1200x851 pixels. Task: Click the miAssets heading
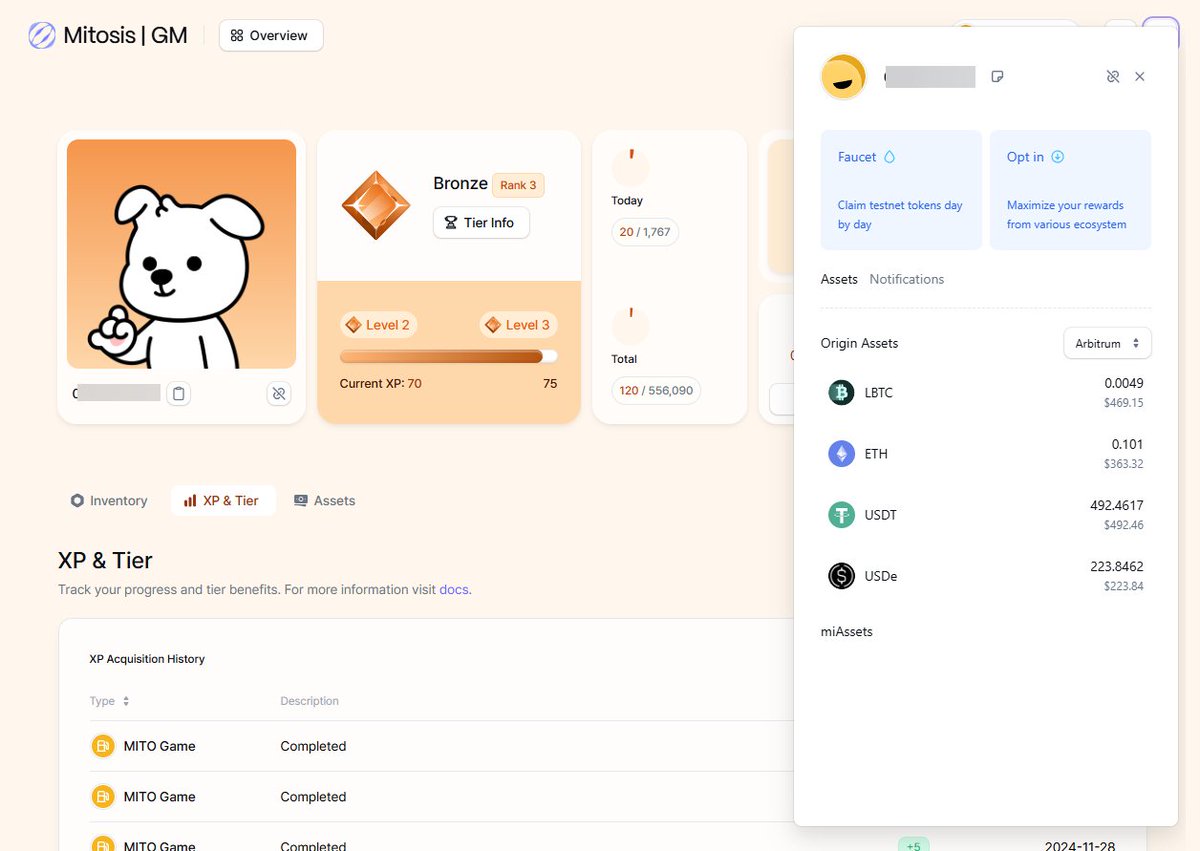coord(846,632)
